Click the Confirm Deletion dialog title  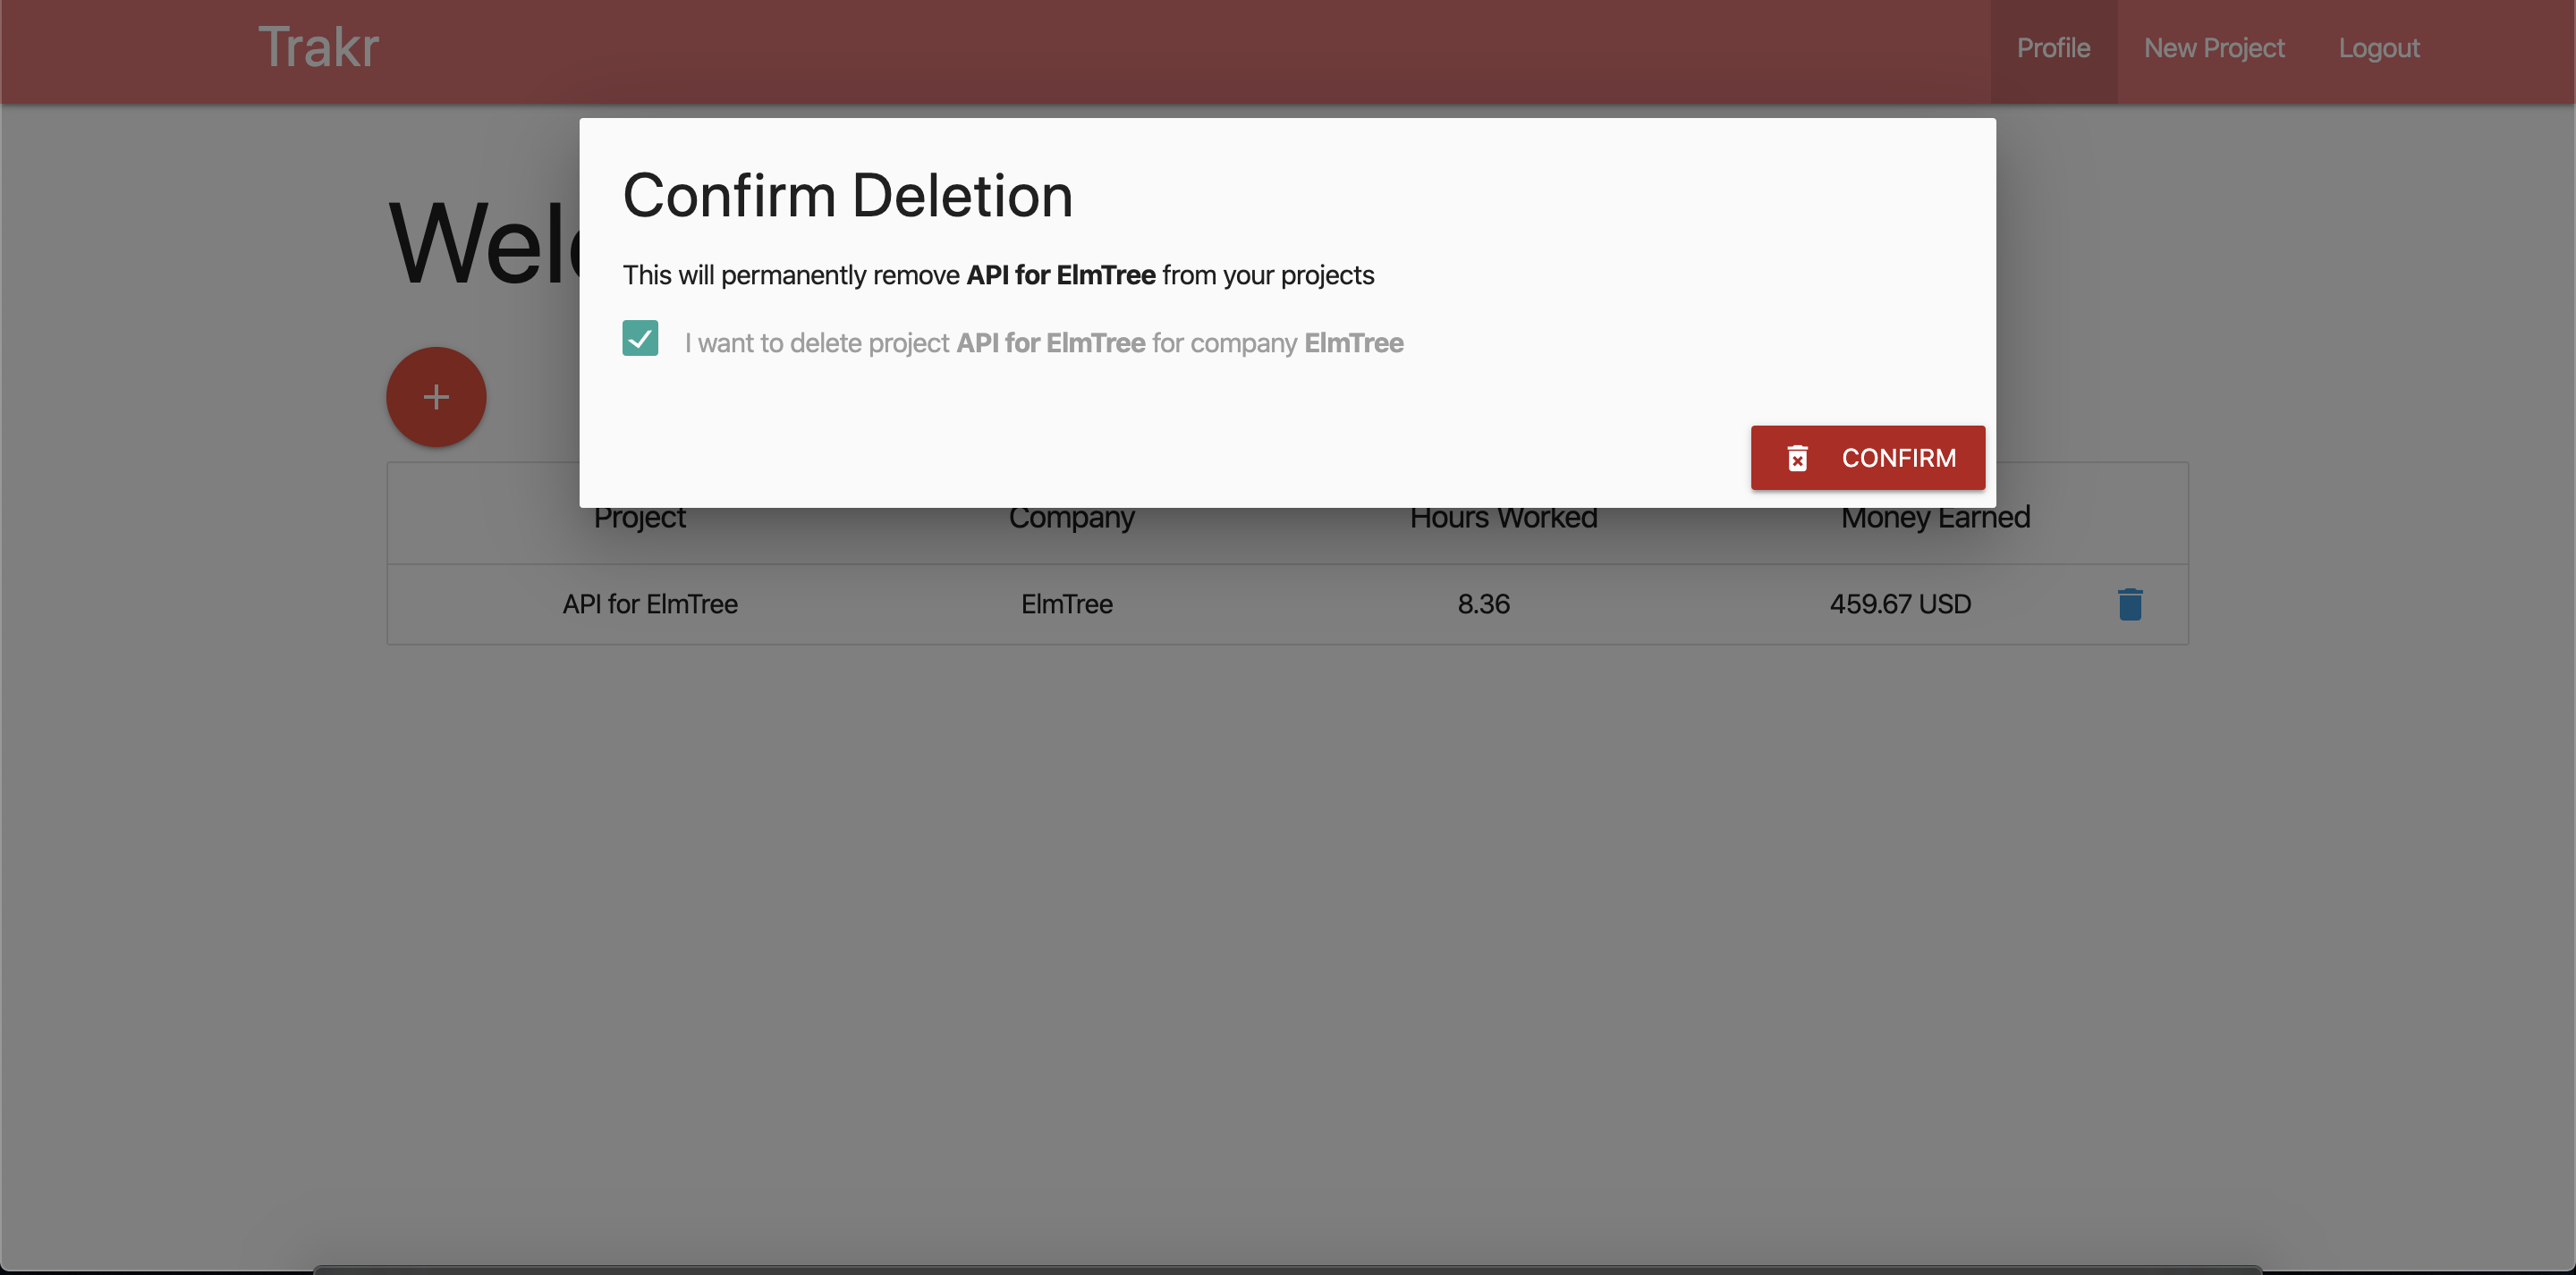[x=848, y=196]
